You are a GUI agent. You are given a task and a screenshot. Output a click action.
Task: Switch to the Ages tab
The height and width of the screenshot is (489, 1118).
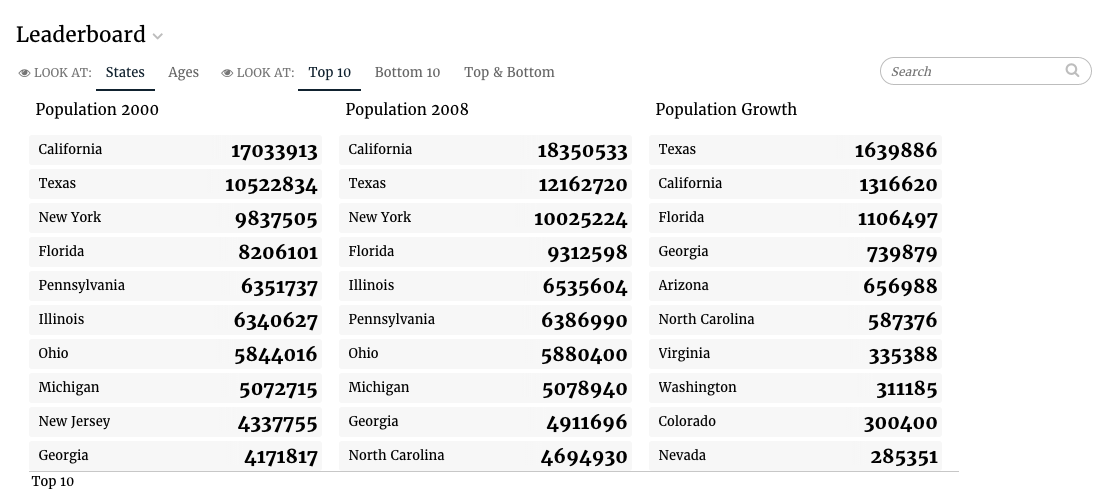coord(183,73)
